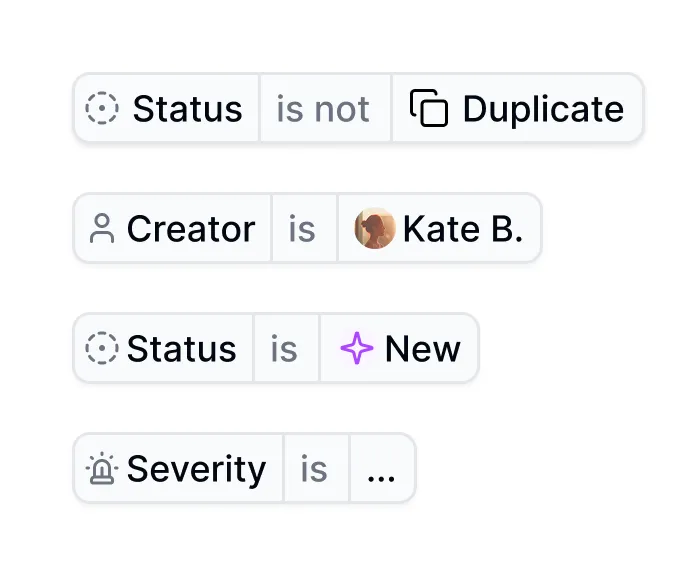
Task: Click Kate B.'s avatar photo
Action: coord(374,228)
